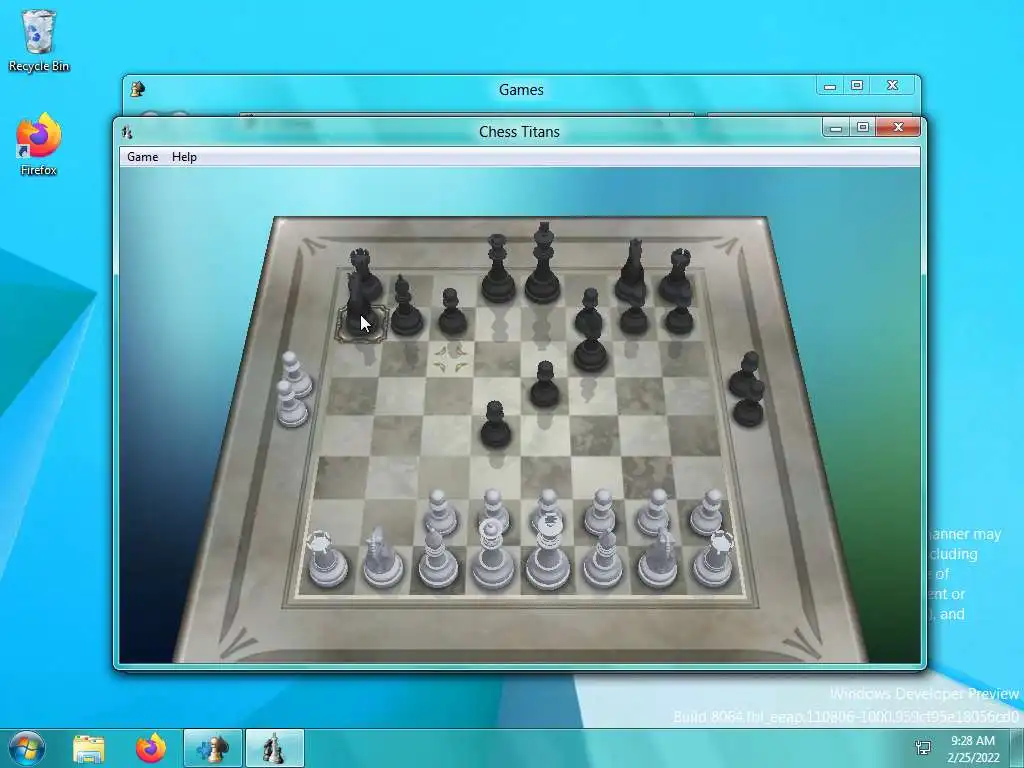Switch to Games Explorer on the taskbar
This screenshot has height=768, width=1024.
213,748
